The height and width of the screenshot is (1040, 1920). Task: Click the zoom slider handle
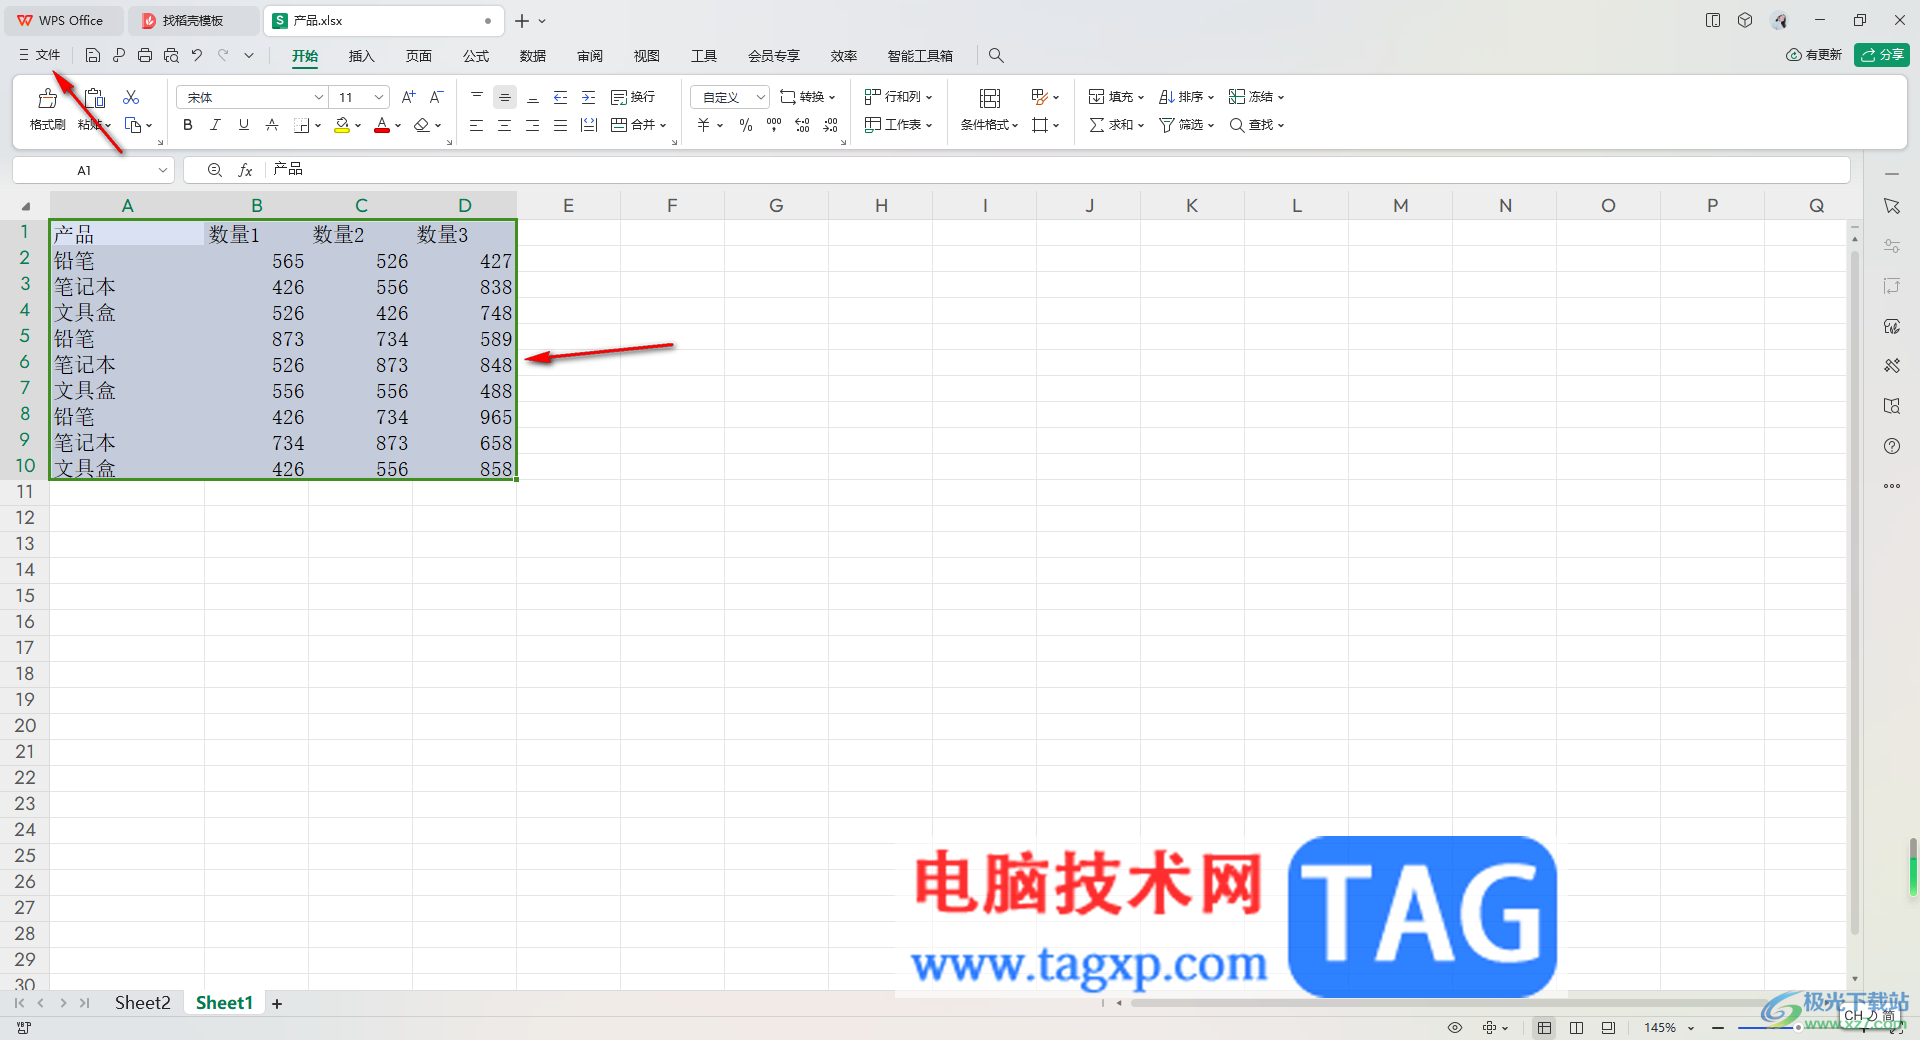point(1798,1028)
